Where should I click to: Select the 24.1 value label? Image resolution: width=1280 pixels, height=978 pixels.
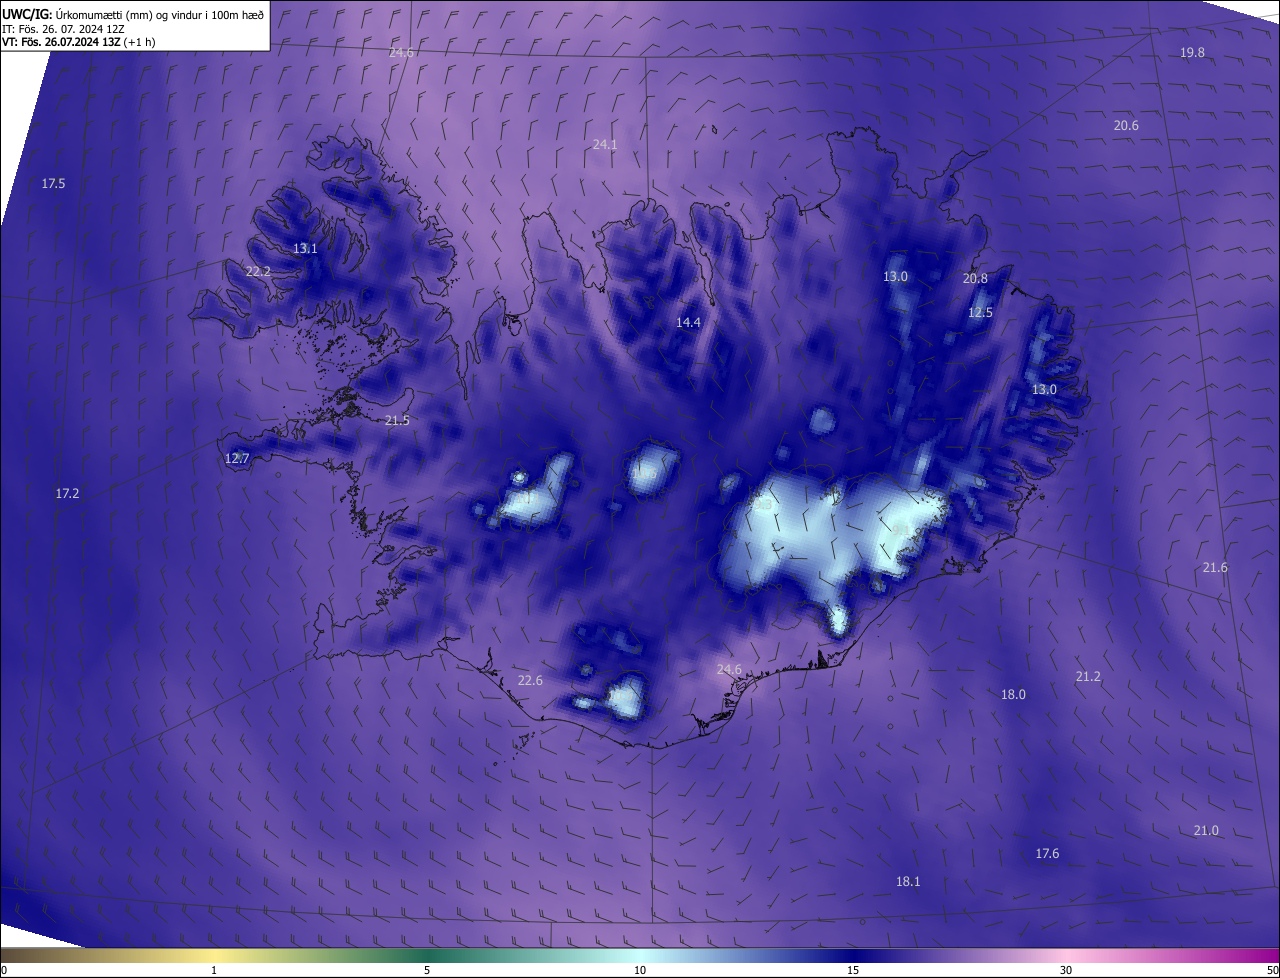point(605,144)
